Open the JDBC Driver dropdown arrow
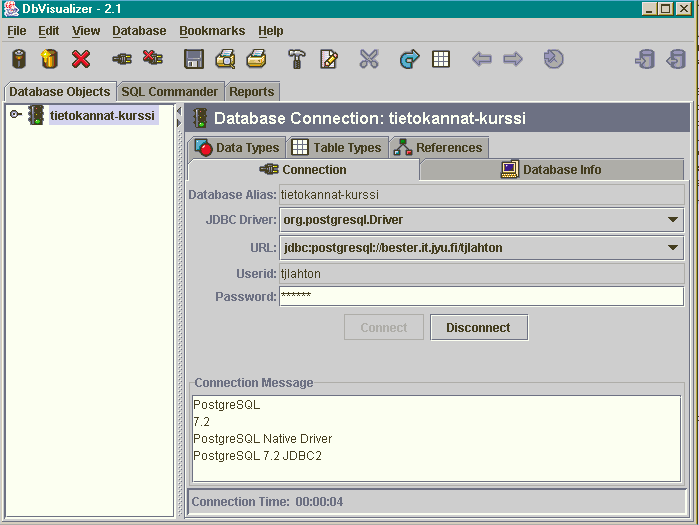The width and height of the screenshot is (699, 525). tap(673, 220)
